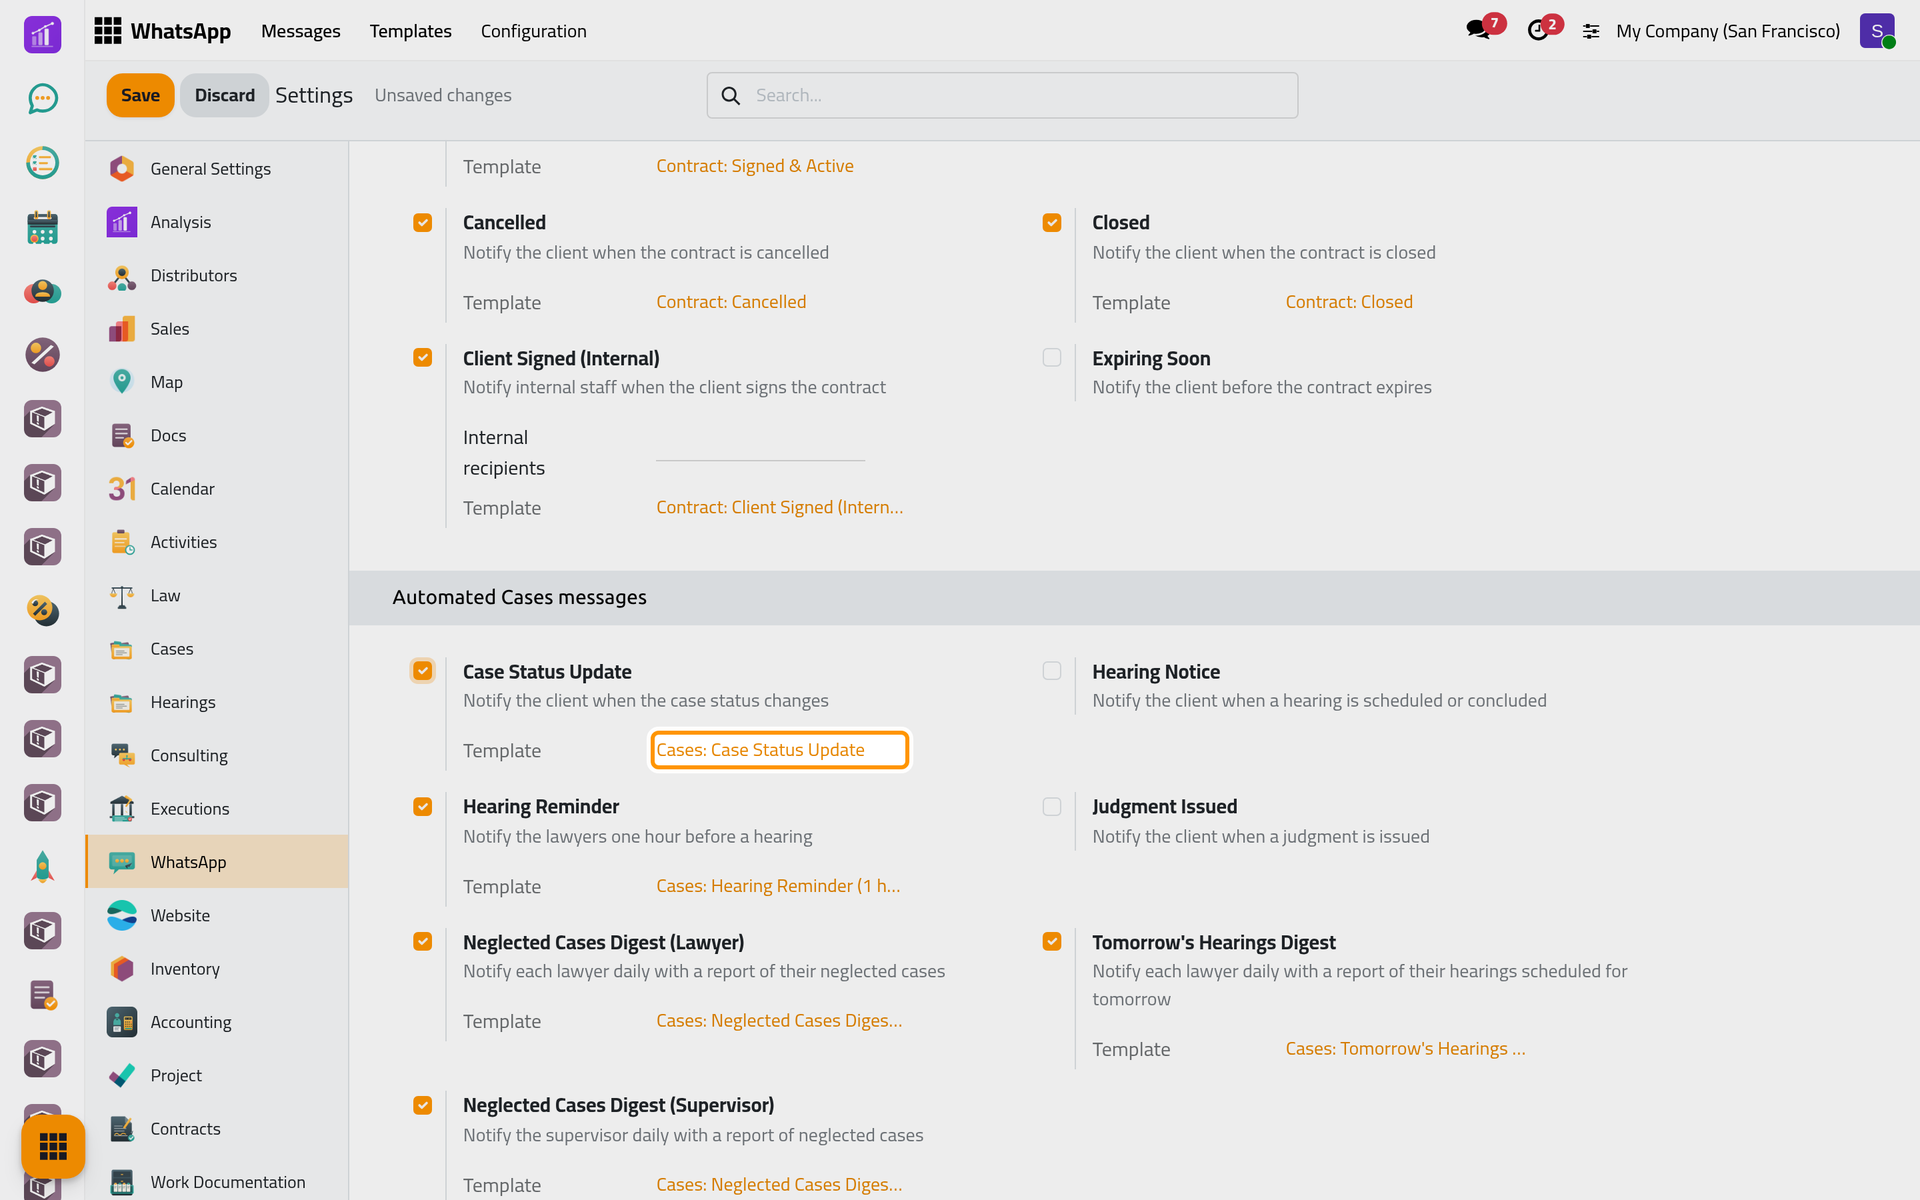The width and height of the screenshot is (1920, 1200).
Task: Open Executions settings section
Action: (217, 808)
